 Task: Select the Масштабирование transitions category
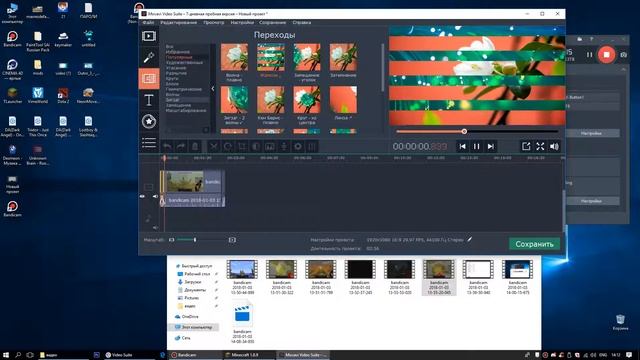(186, 111)
